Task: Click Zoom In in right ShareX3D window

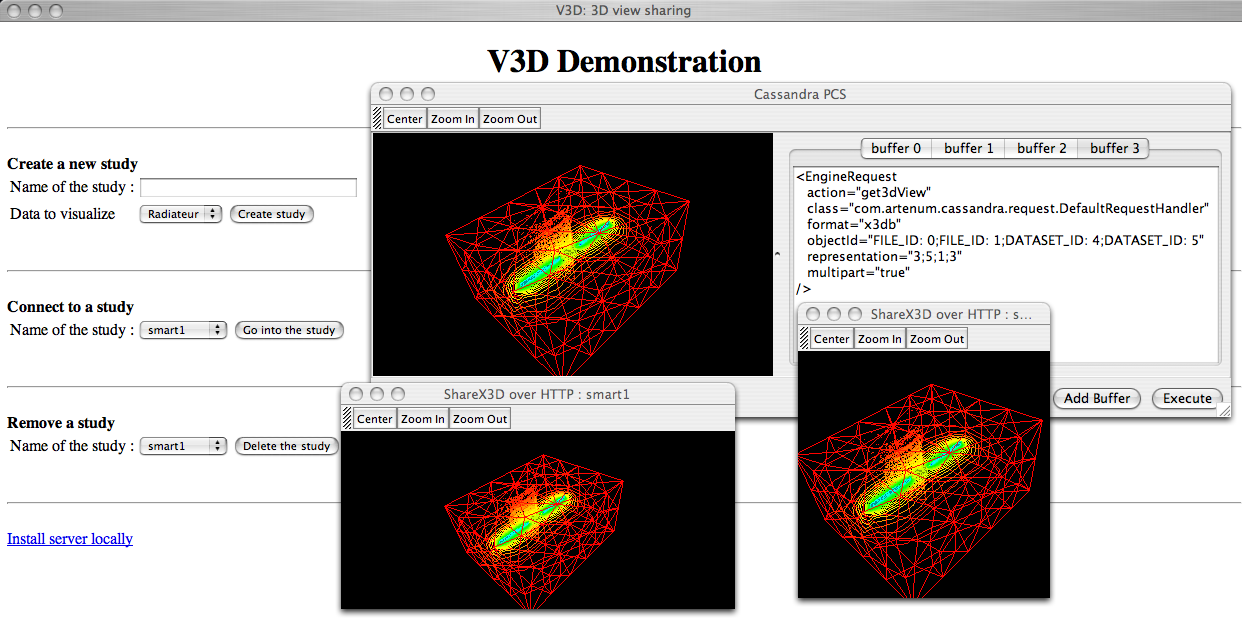Action: click(x=879, y=339)
